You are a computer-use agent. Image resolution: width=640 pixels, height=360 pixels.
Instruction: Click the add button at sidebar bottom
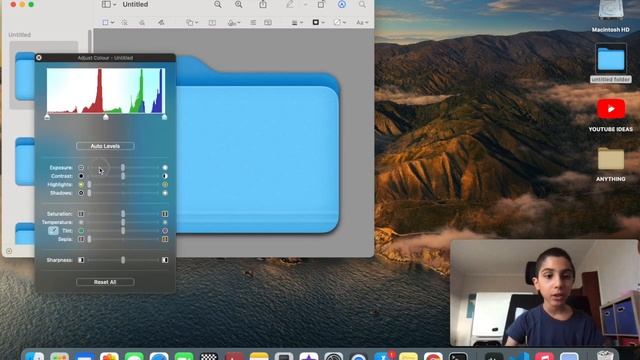click(9, 251)
